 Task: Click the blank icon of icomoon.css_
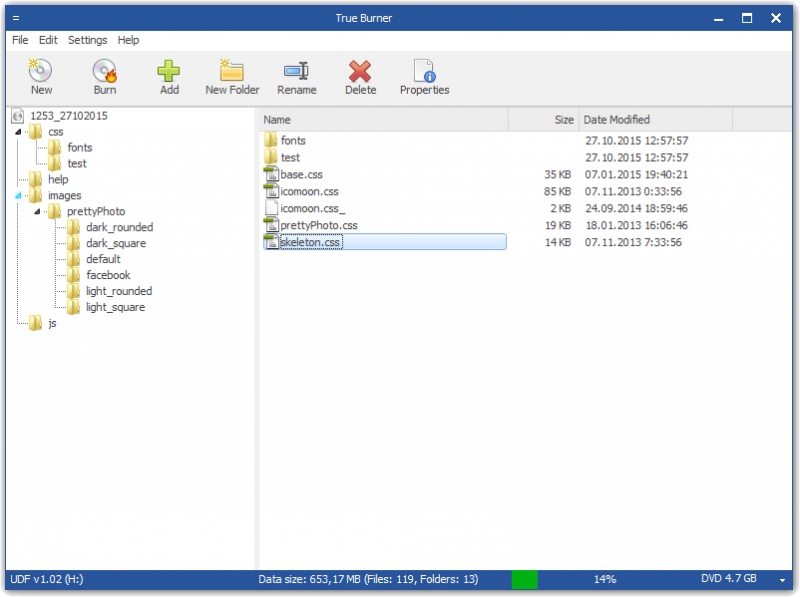coord(271,208)
